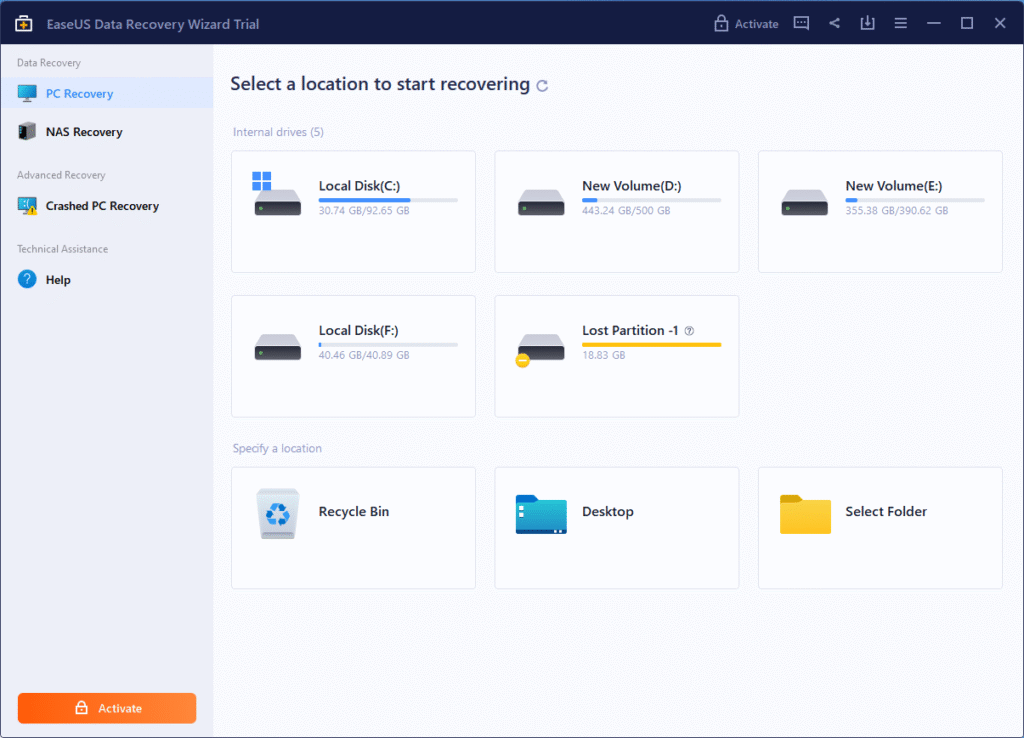Click the question mark beside Lost Partition -1
Screen dimensions: 1024x738
point(688,329)
